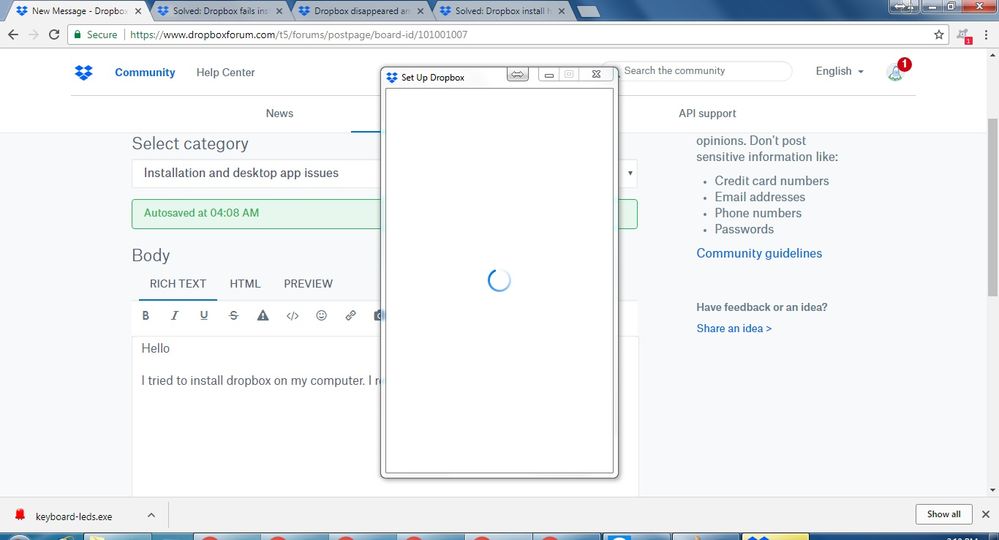Click the Share an idea link
Screen dimensions: 999x540
[x=734, y=328]
